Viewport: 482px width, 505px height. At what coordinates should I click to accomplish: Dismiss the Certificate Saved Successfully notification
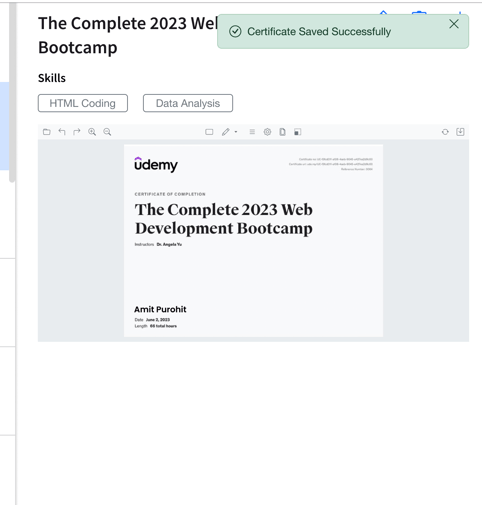coord(454,24)
